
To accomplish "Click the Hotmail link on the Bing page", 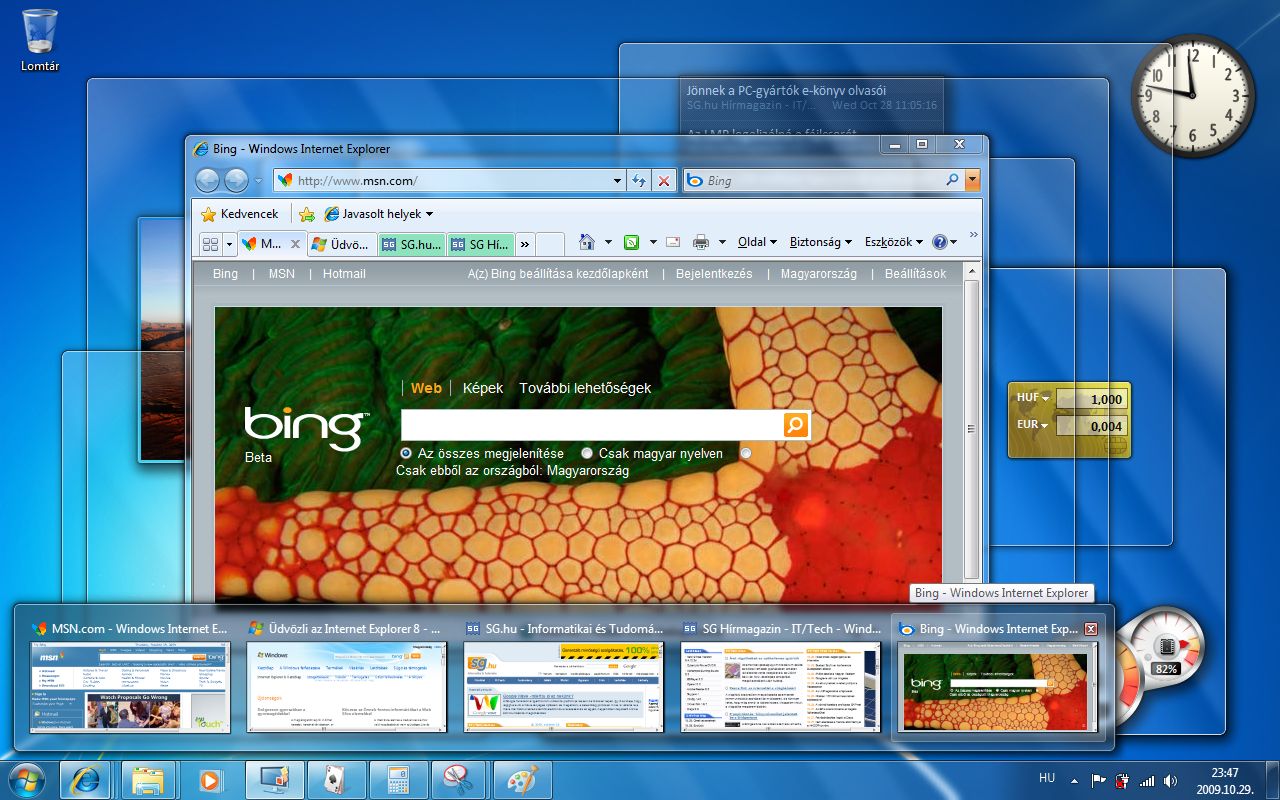I will pyautogui.click(x=344, y=274).
